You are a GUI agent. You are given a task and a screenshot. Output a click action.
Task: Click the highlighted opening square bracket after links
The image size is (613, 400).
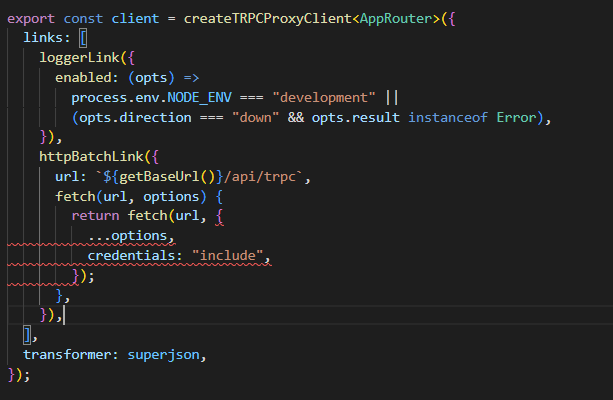pos(83,38)
